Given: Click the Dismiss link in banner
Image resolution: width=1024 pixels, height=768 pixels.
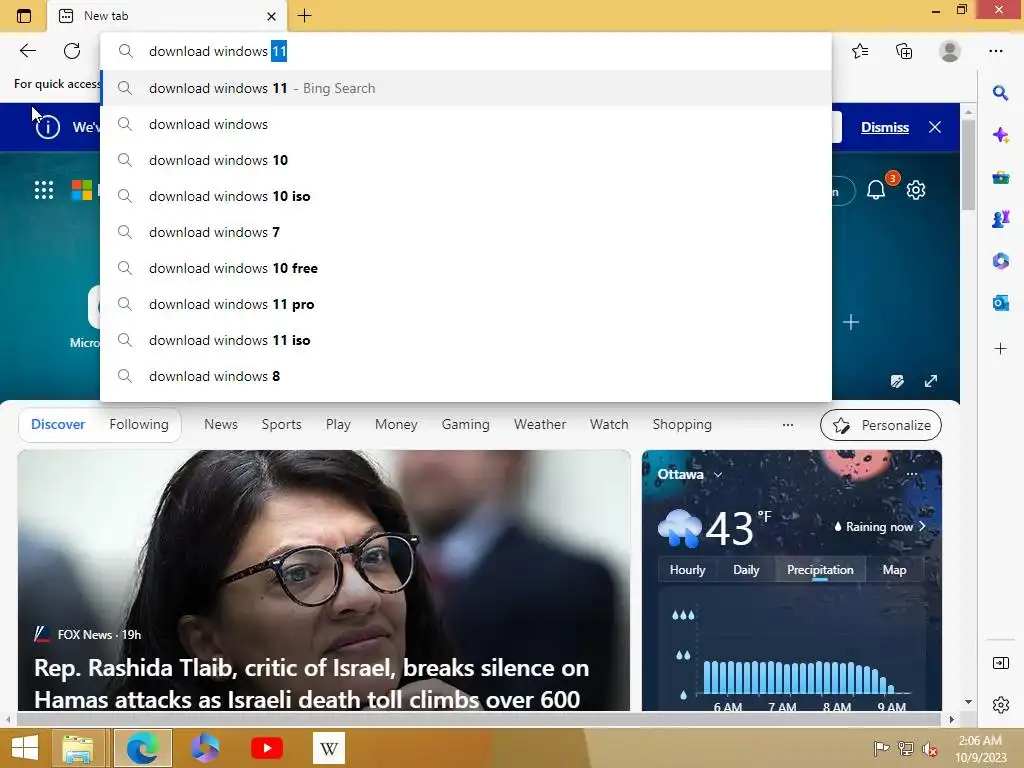Looking at the screenshot, I should (884, 127).
